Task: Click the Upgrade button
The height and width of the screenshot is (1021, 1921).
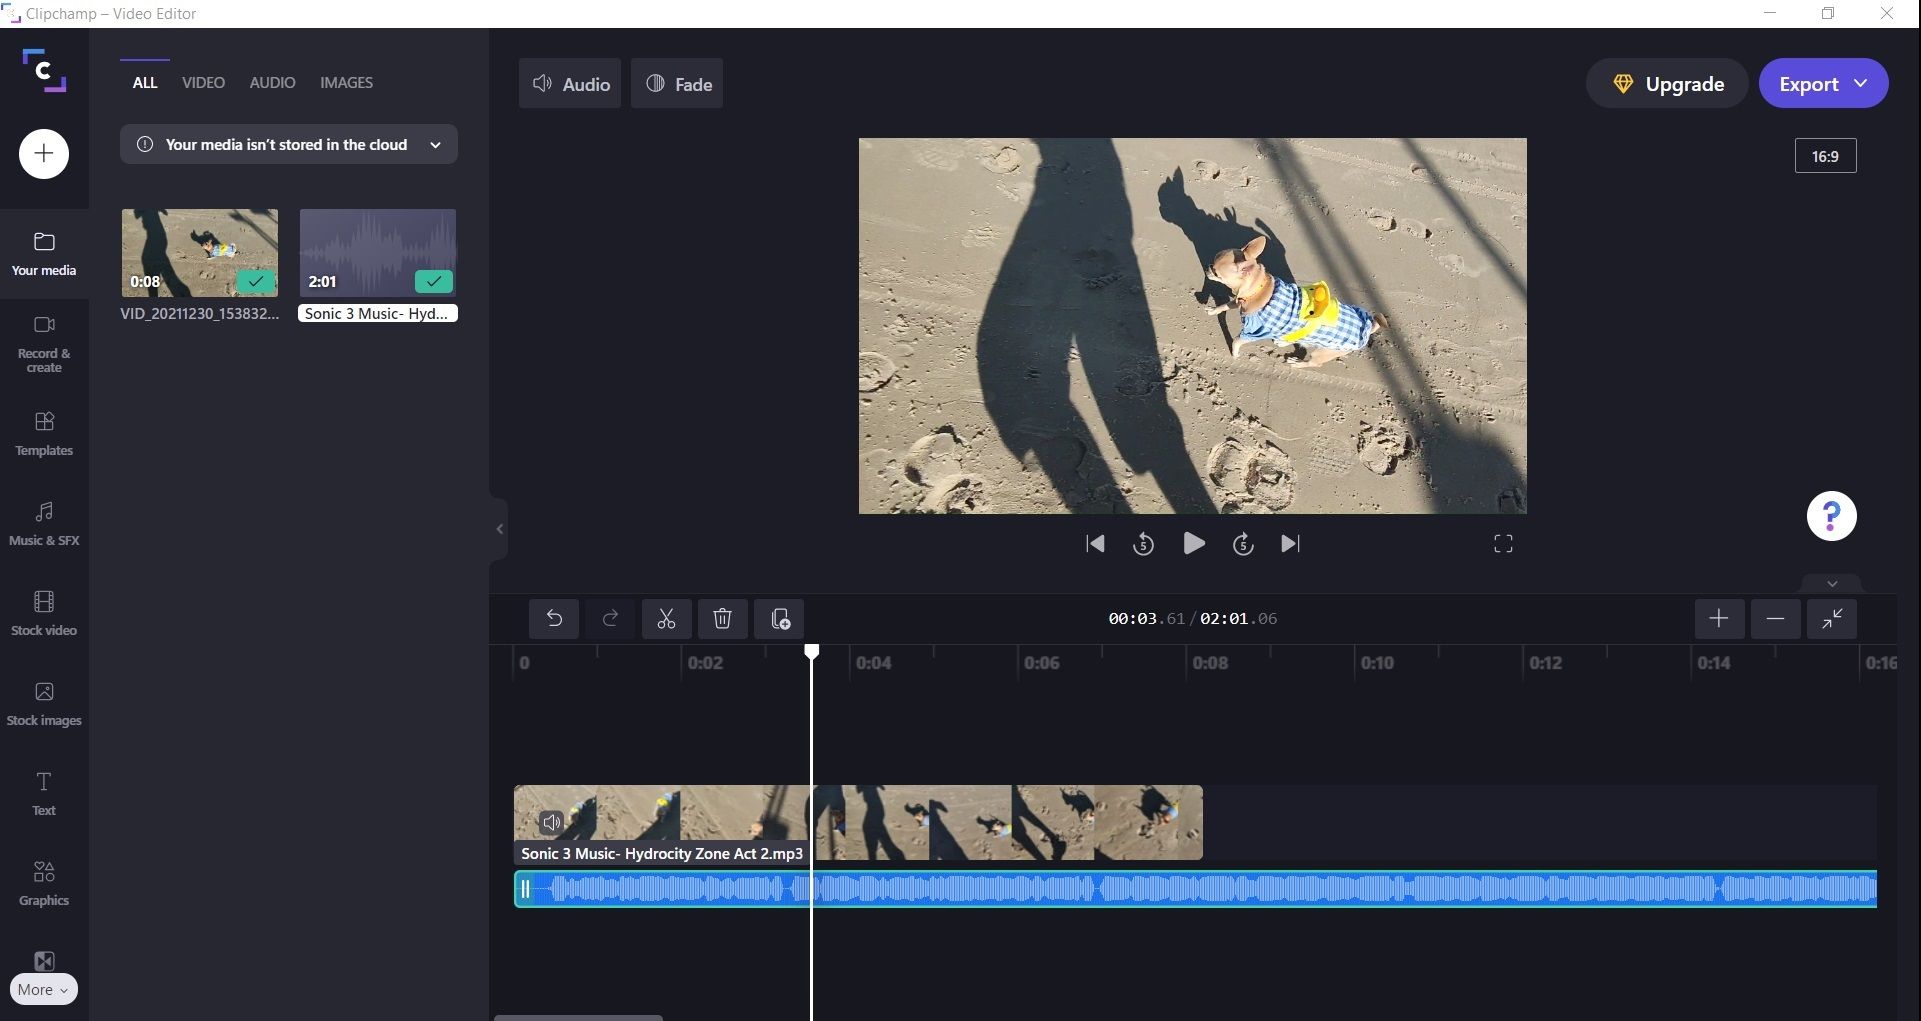Action: (1666, 83)
